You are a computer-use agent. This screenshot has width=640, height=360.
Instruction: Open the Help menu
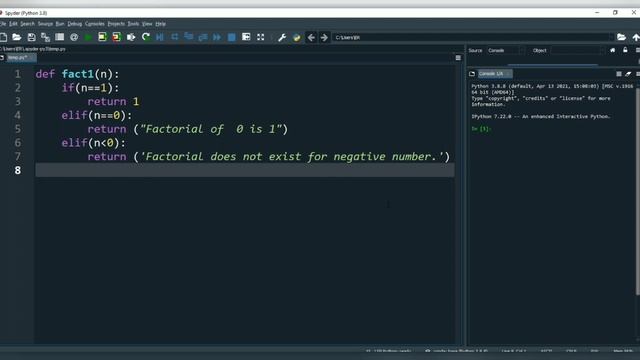click(x=160, y=24)
